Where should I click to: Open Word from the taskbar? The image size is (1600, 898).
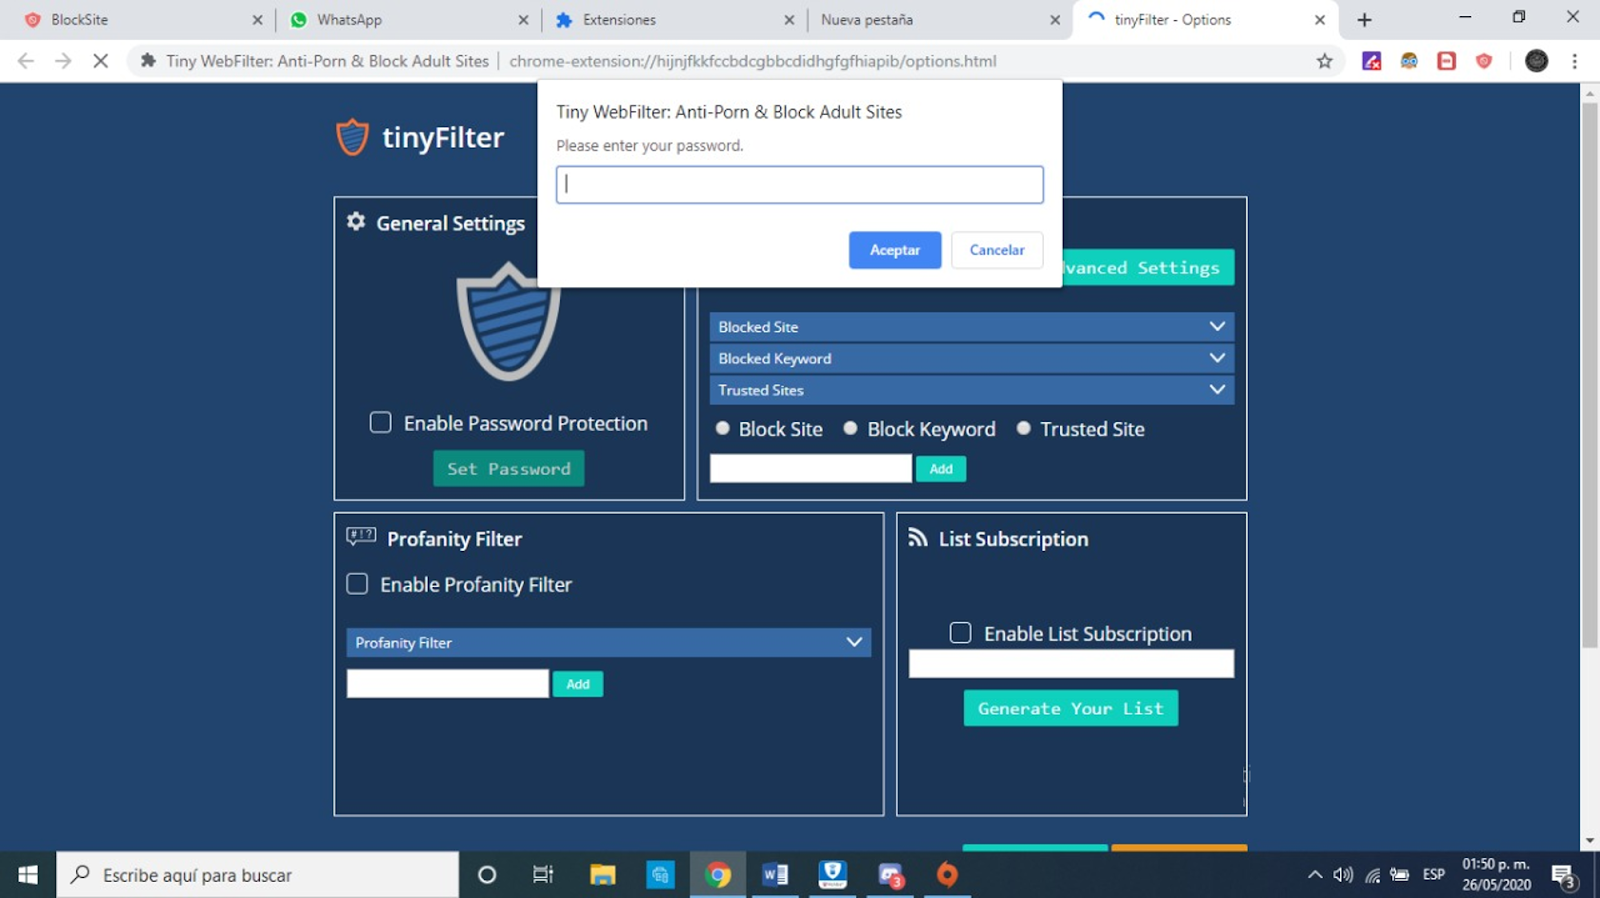[775, 875]
